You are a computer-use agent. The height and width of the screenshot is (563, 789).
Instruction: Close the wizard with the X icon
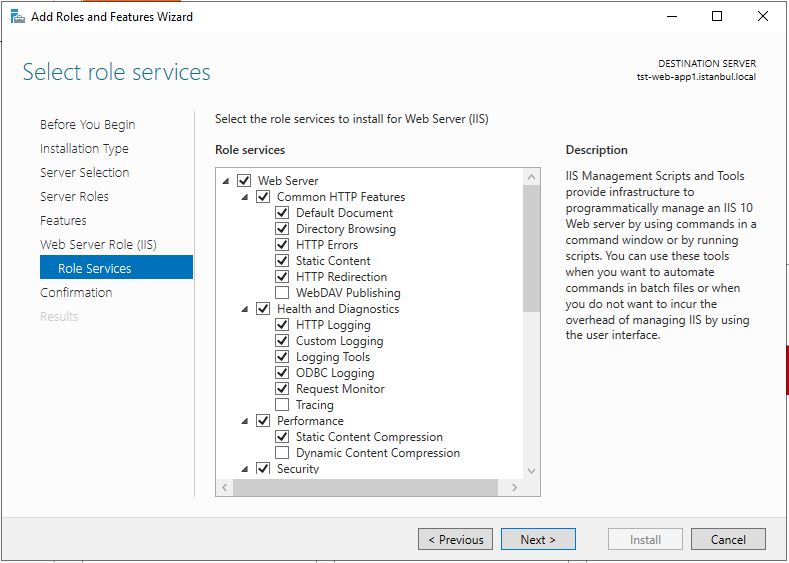tap(763, 17)
